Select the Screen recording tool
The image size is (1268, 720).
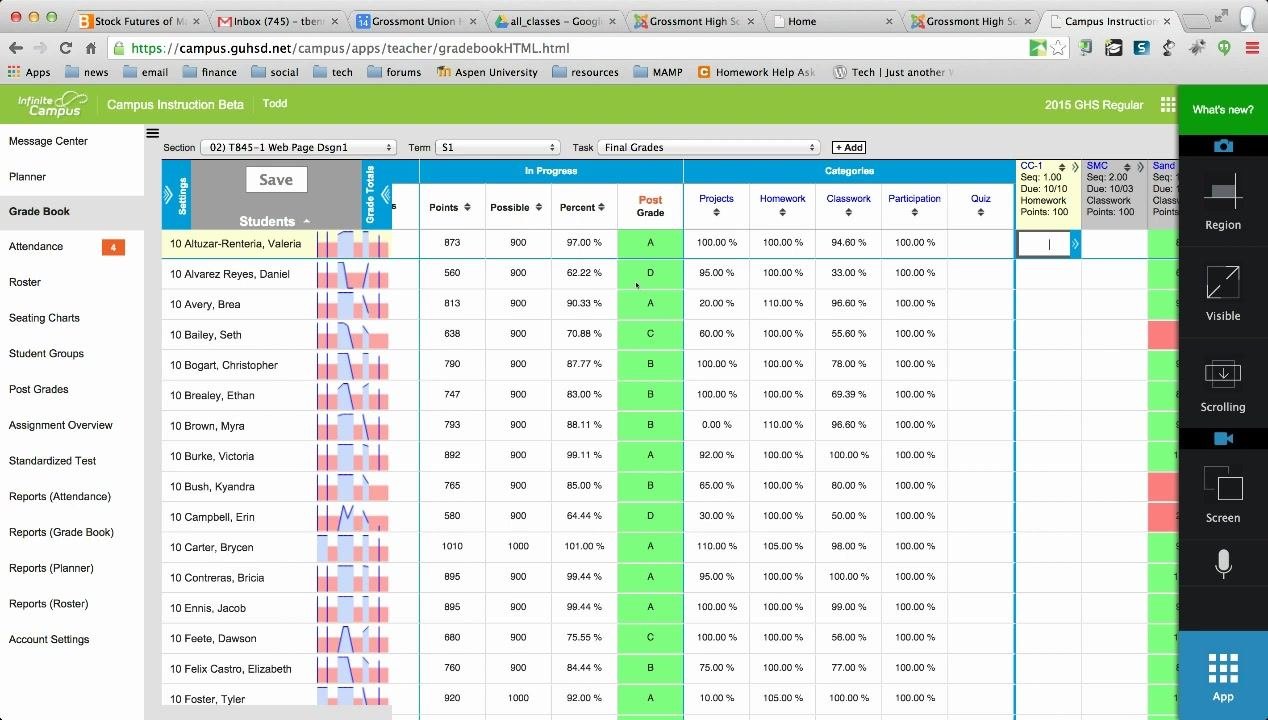1222,495
